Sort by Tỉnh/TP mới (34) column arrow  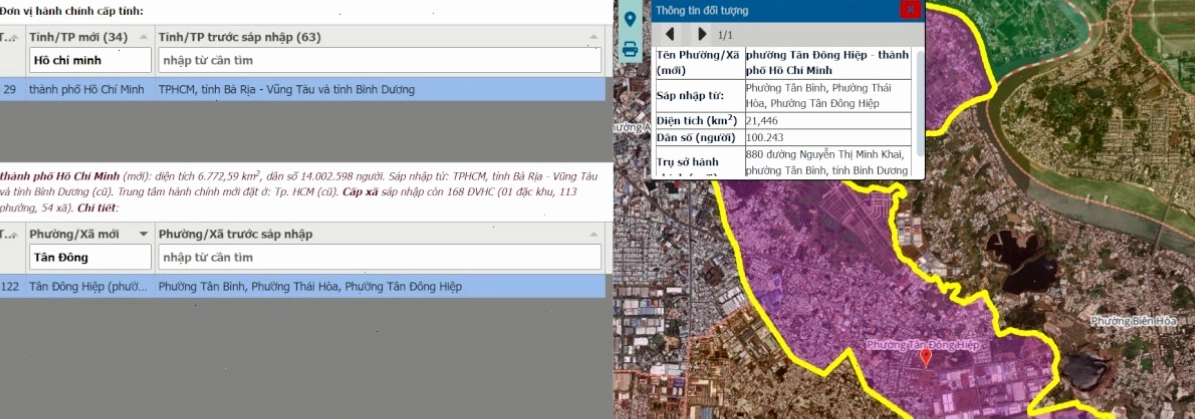[x=143, y=37]
